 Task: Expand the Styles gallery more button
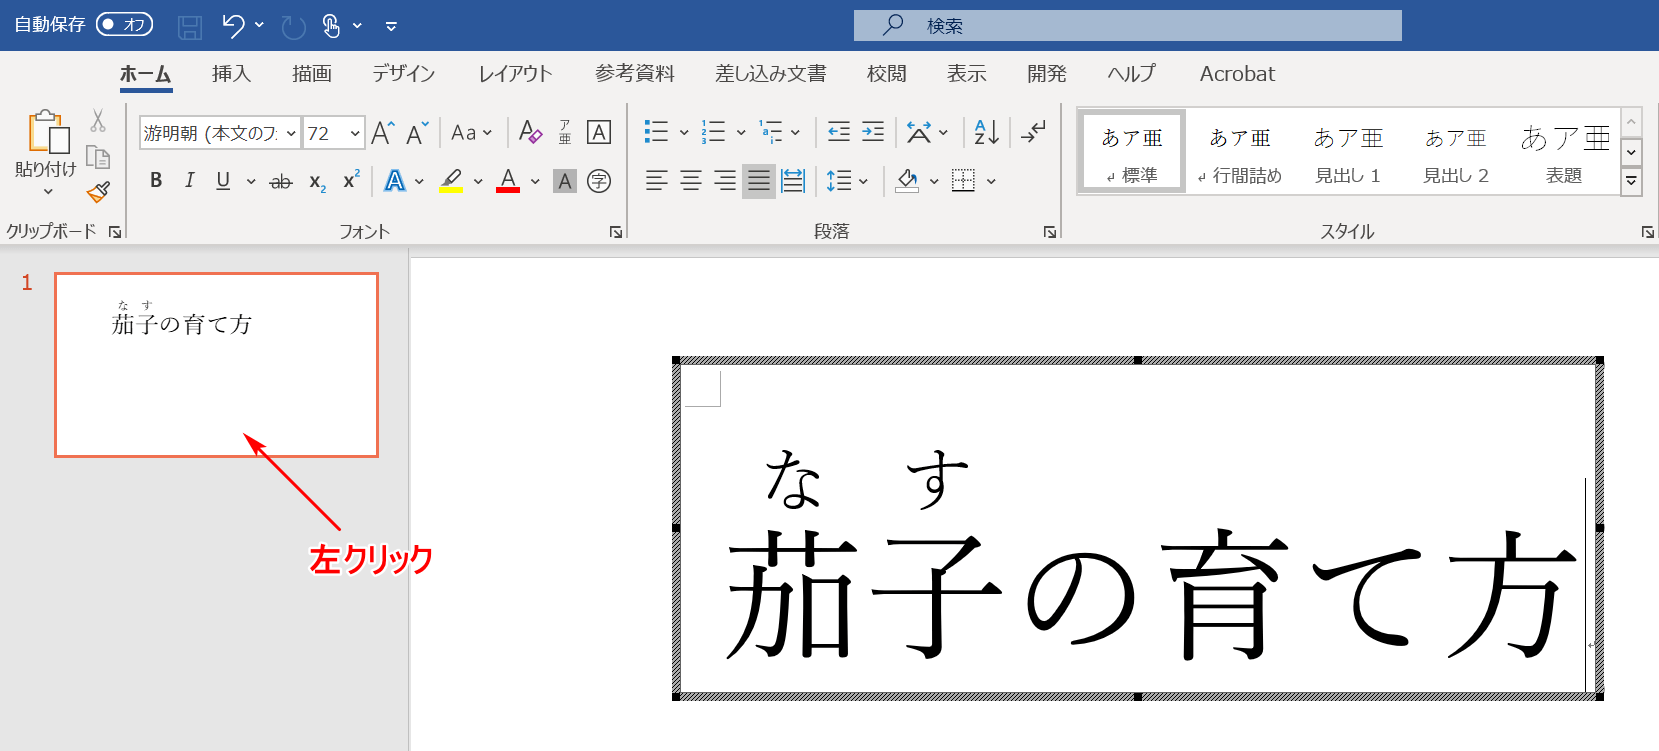pyautogui.click(x=1631, y=182)
